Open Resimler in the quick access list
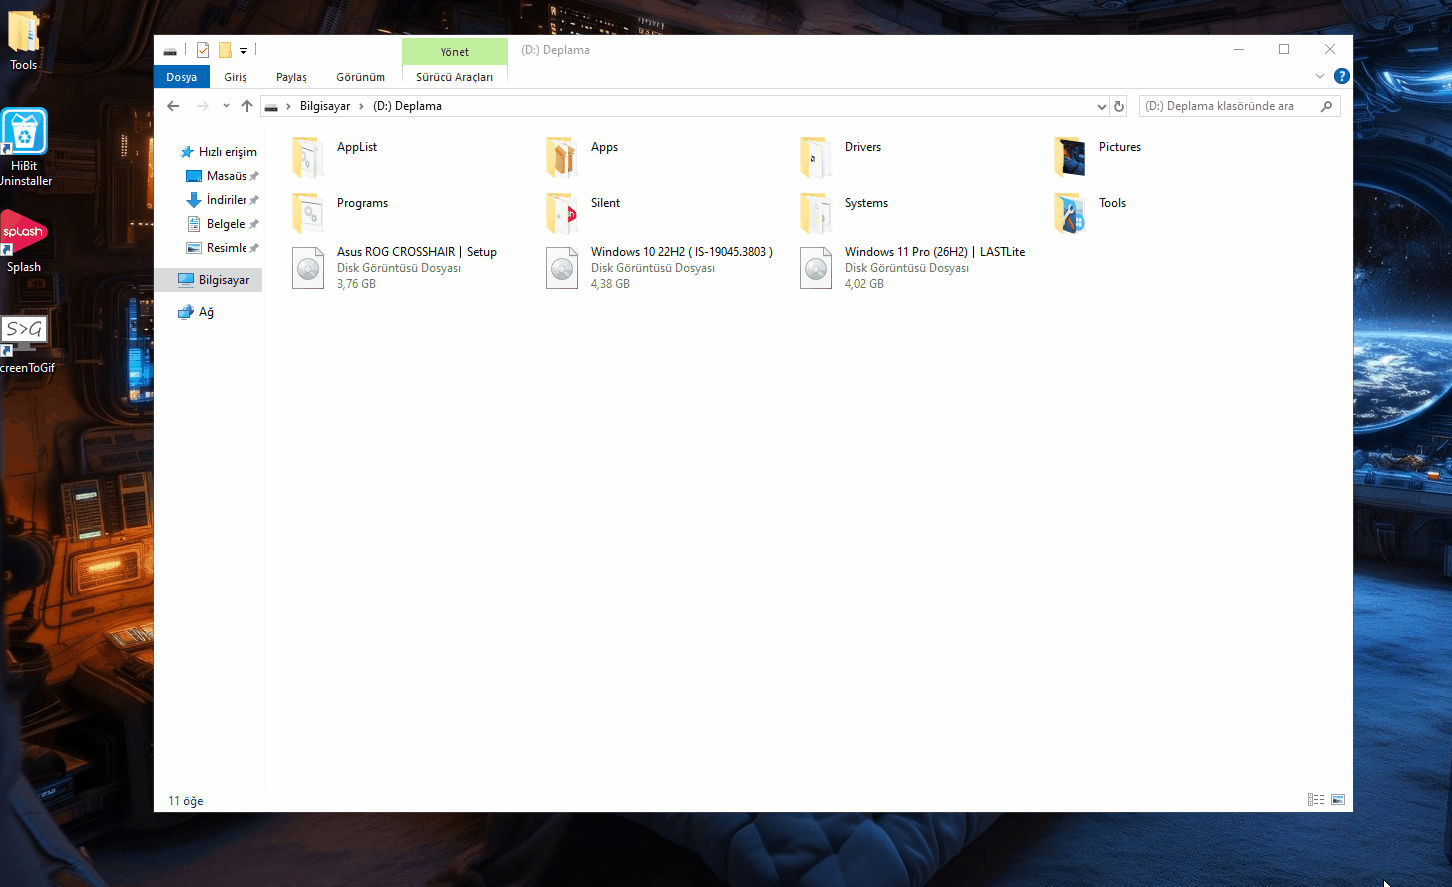 [222, 248]
